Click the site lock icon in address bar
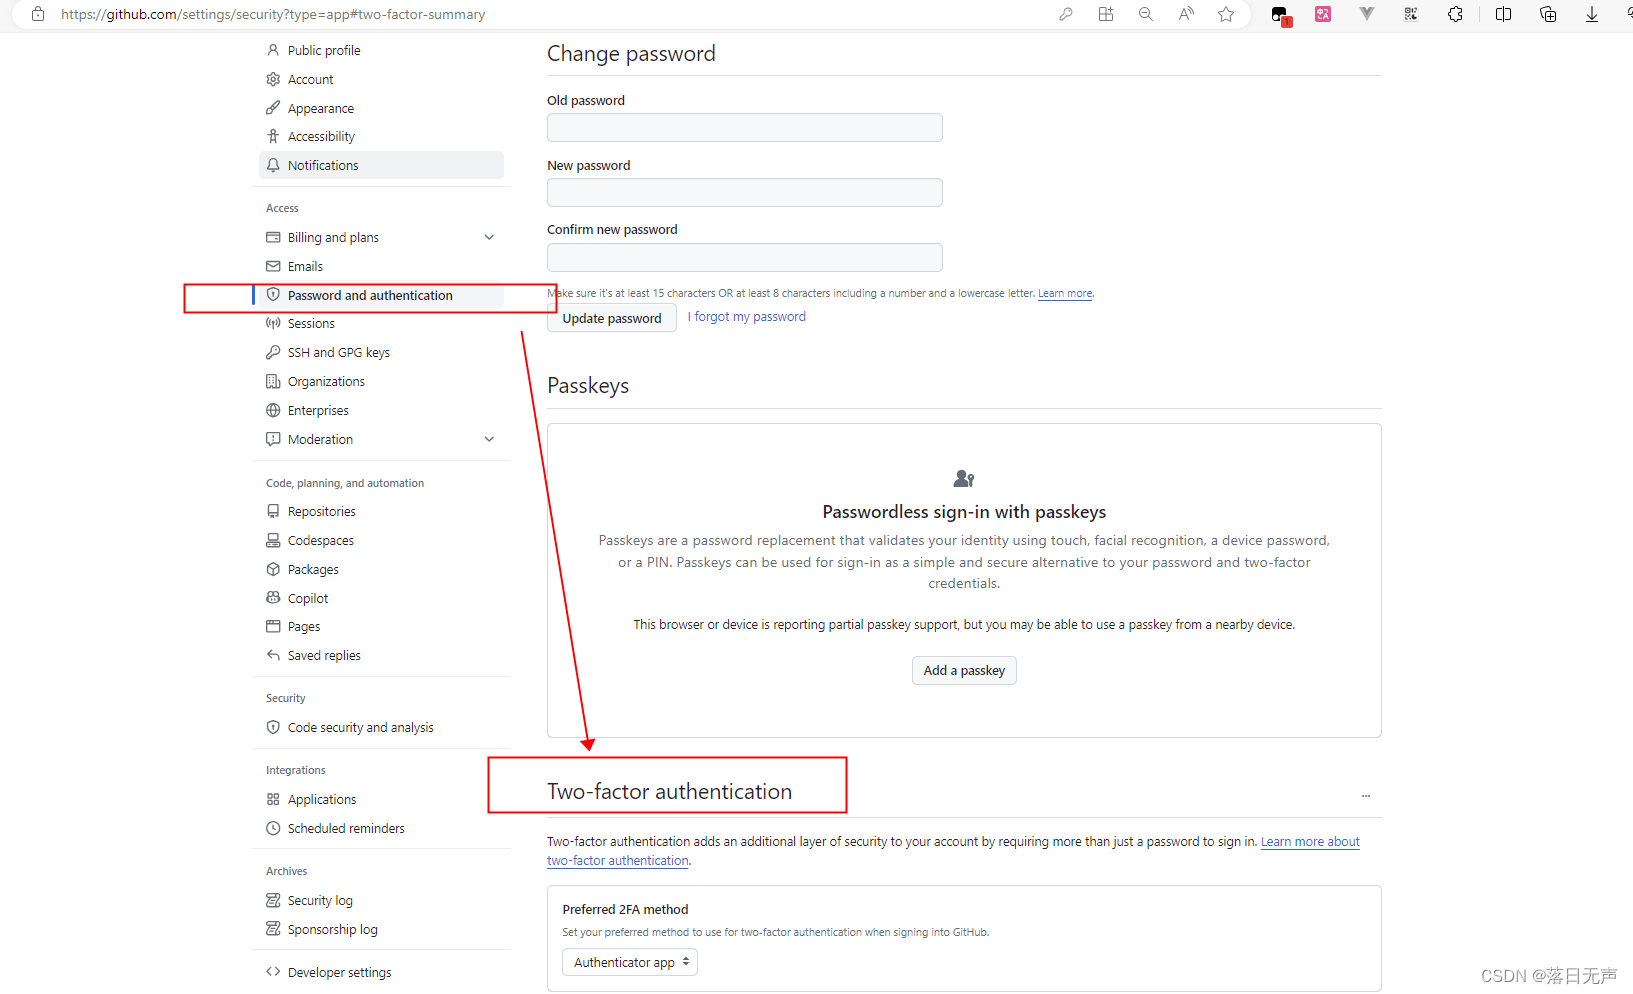The image size is (1633, 994). pos(38,14)
